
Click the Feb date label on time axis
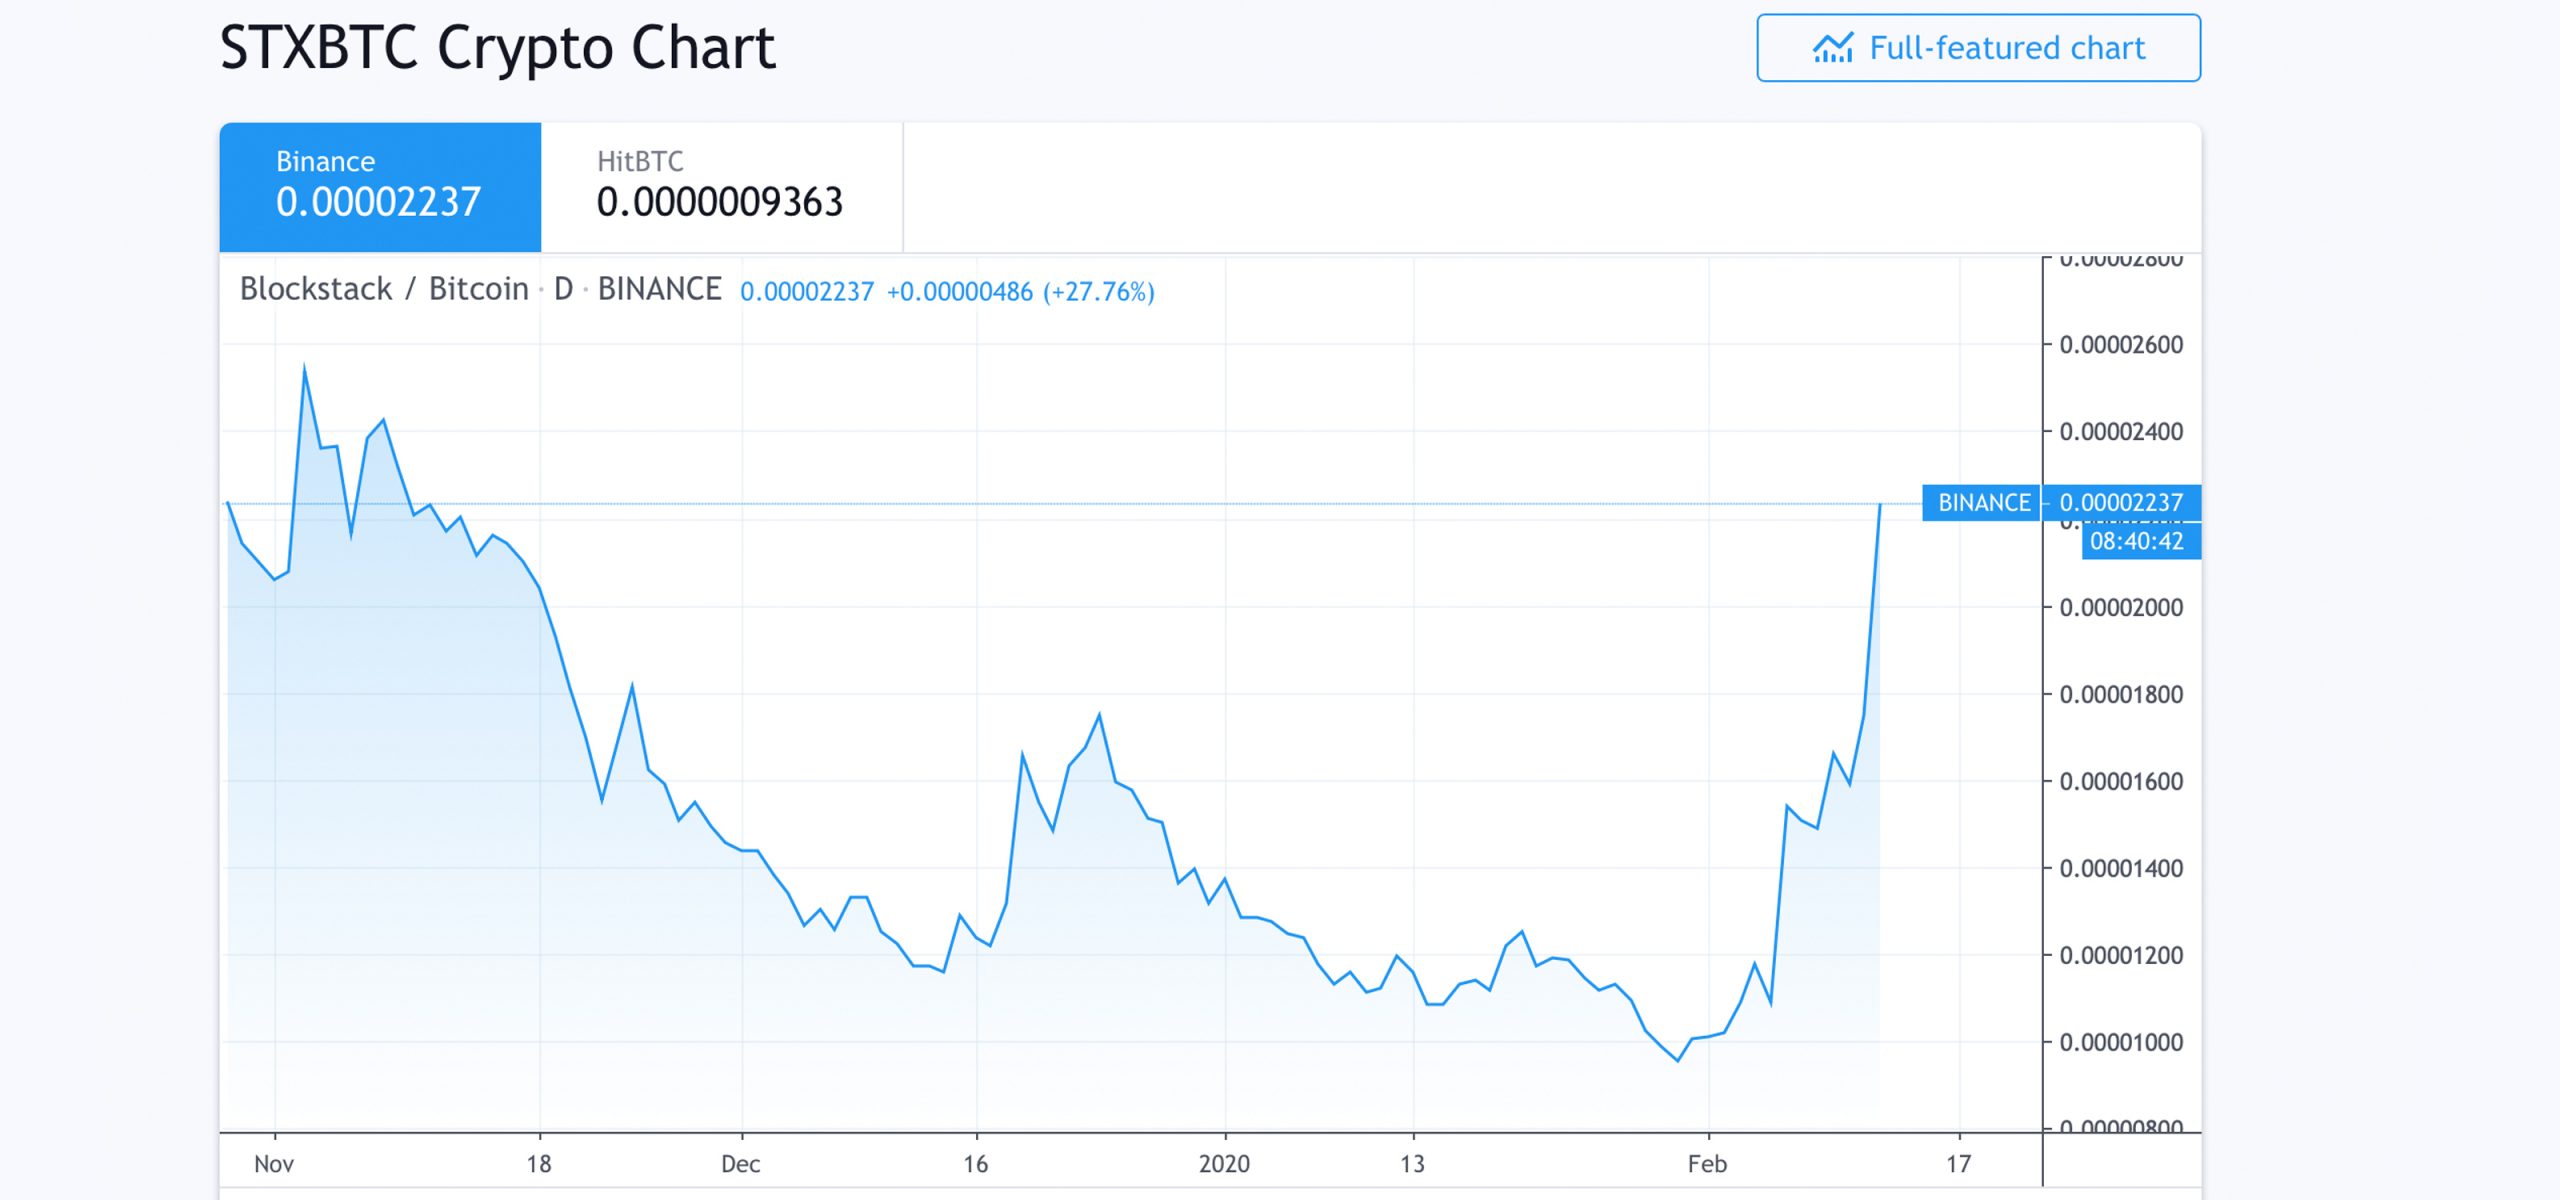(x=1708, y=1164)
